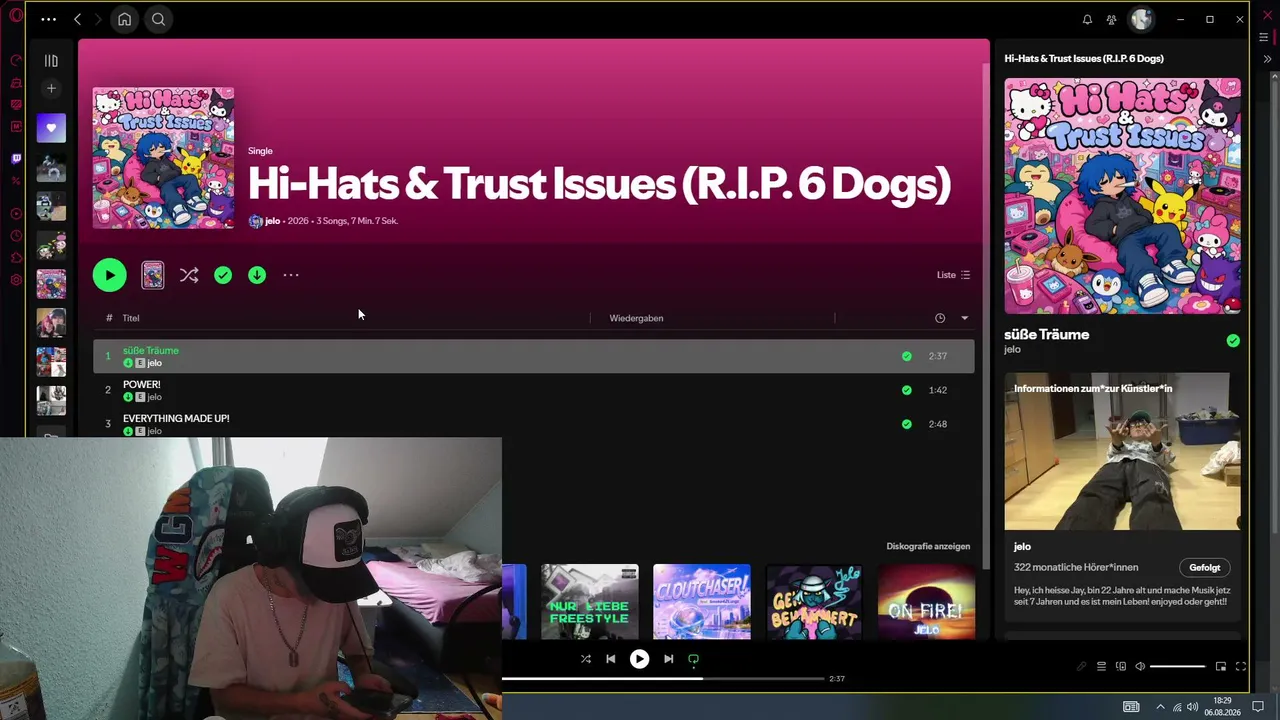Open the Spotify search icon
Screen dimensions: 1280x720
point(158,19)
